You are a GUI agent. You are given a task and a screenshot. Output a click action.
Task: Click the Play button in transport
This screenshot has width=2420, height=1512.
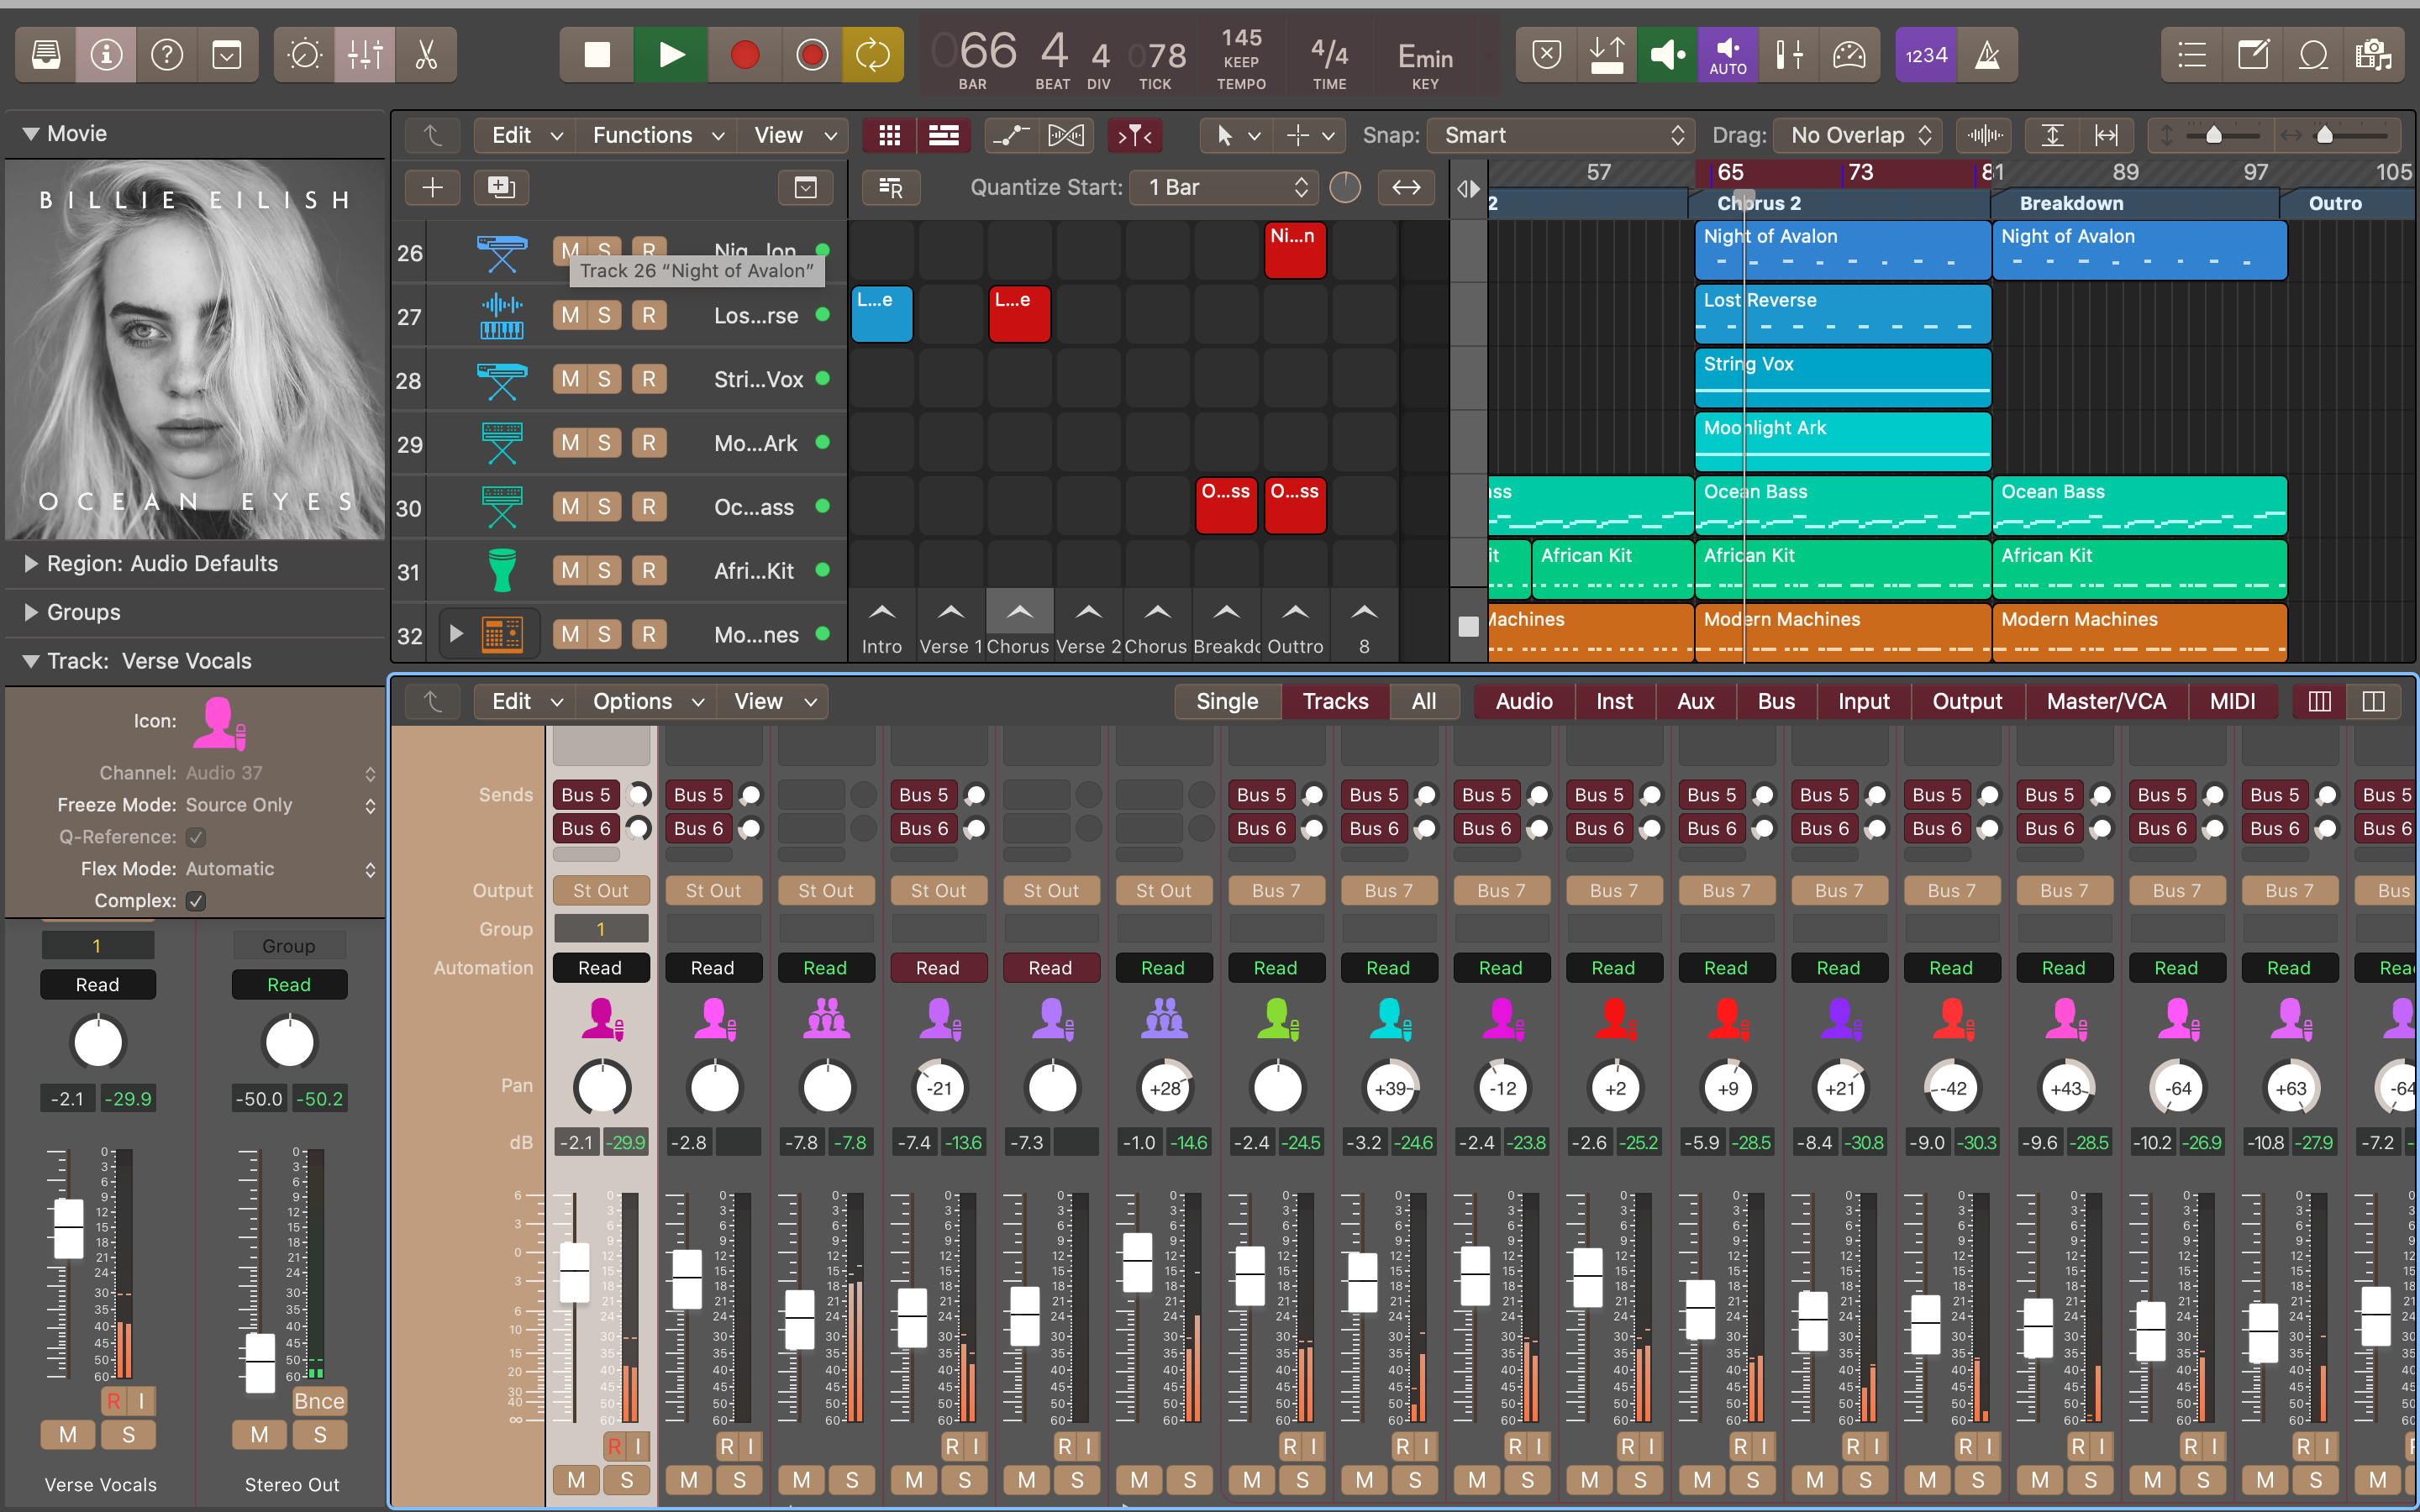pos(671,55)
